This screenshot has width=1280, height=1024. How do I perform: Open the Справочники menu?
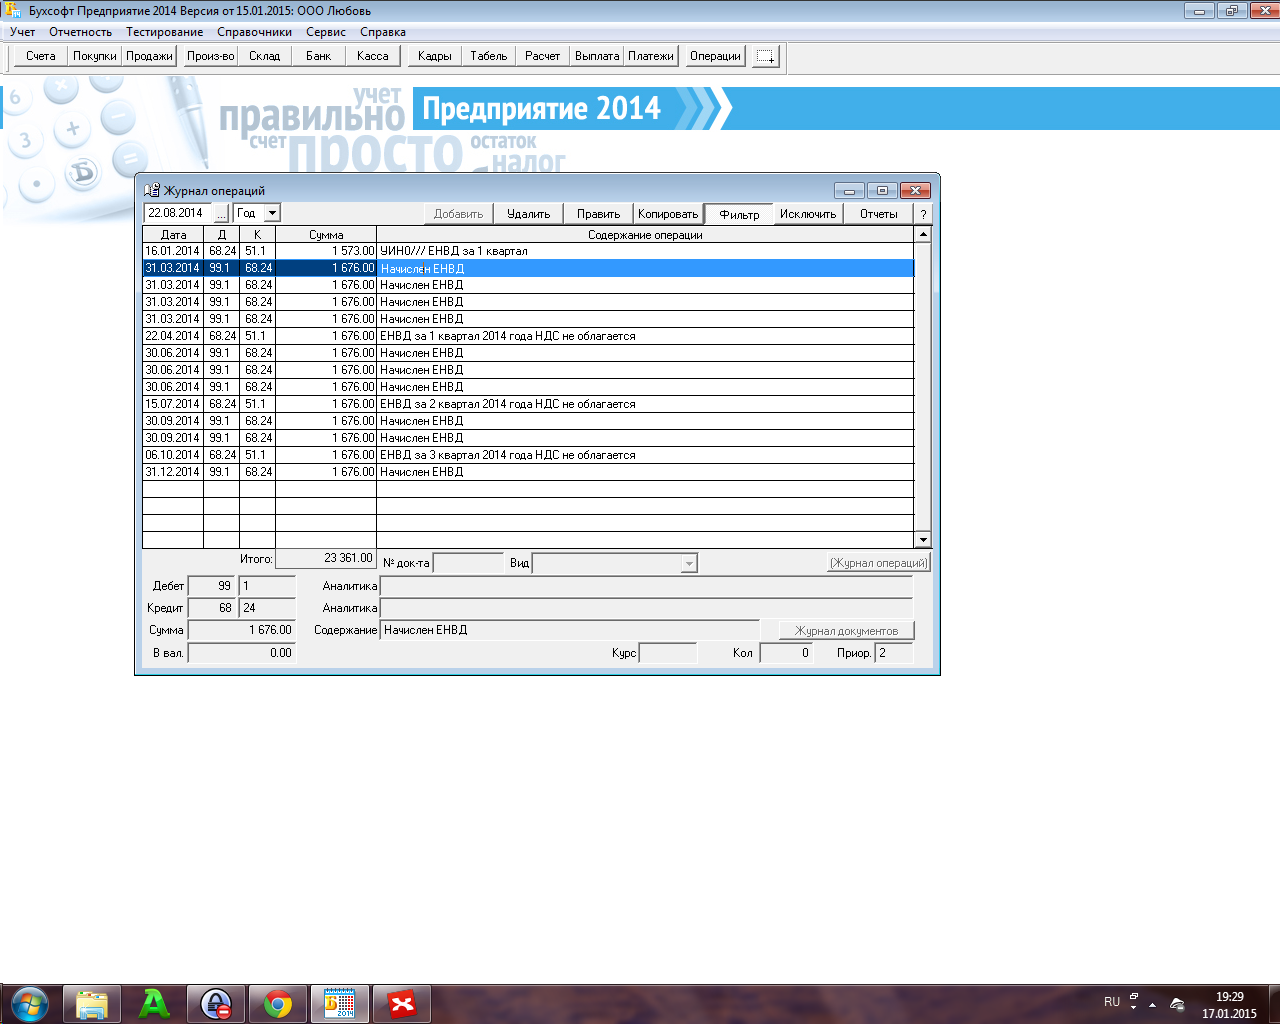pyautogui.click(x=254, y=32)
